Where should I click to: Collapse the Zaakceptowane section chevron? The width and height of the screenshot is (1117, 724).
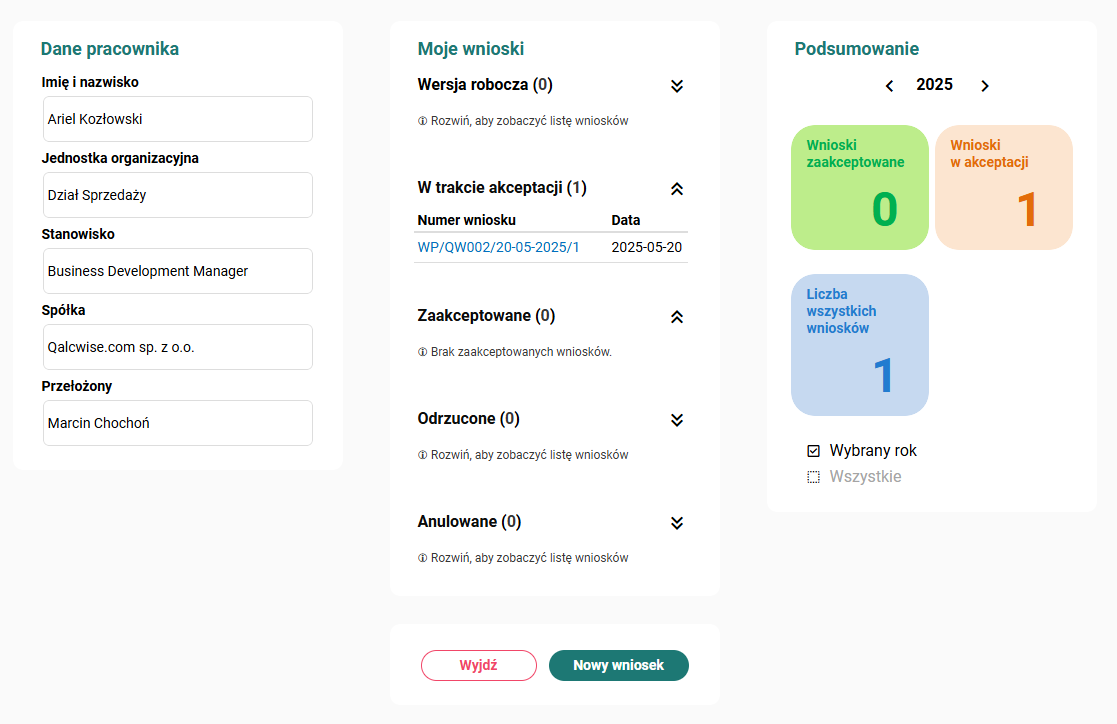(677, 317)
